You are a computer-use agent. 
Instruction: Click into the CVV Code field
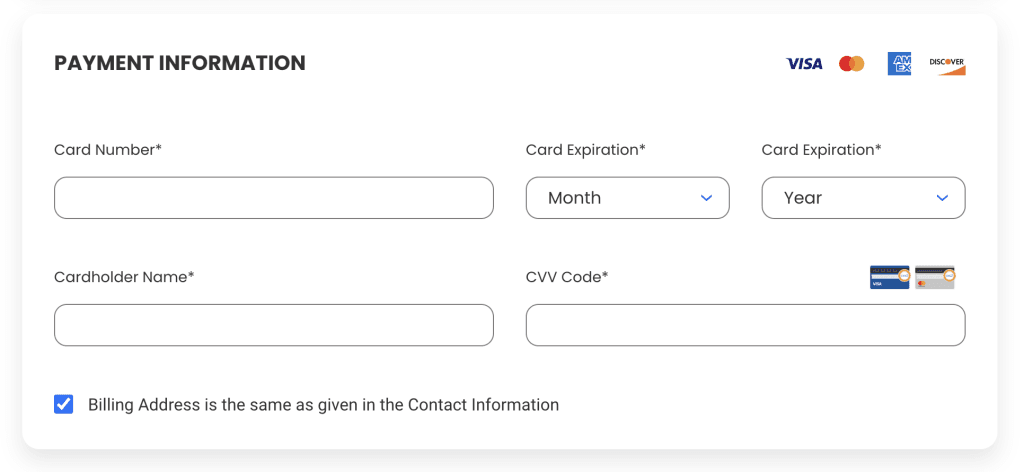coord(745,325)
